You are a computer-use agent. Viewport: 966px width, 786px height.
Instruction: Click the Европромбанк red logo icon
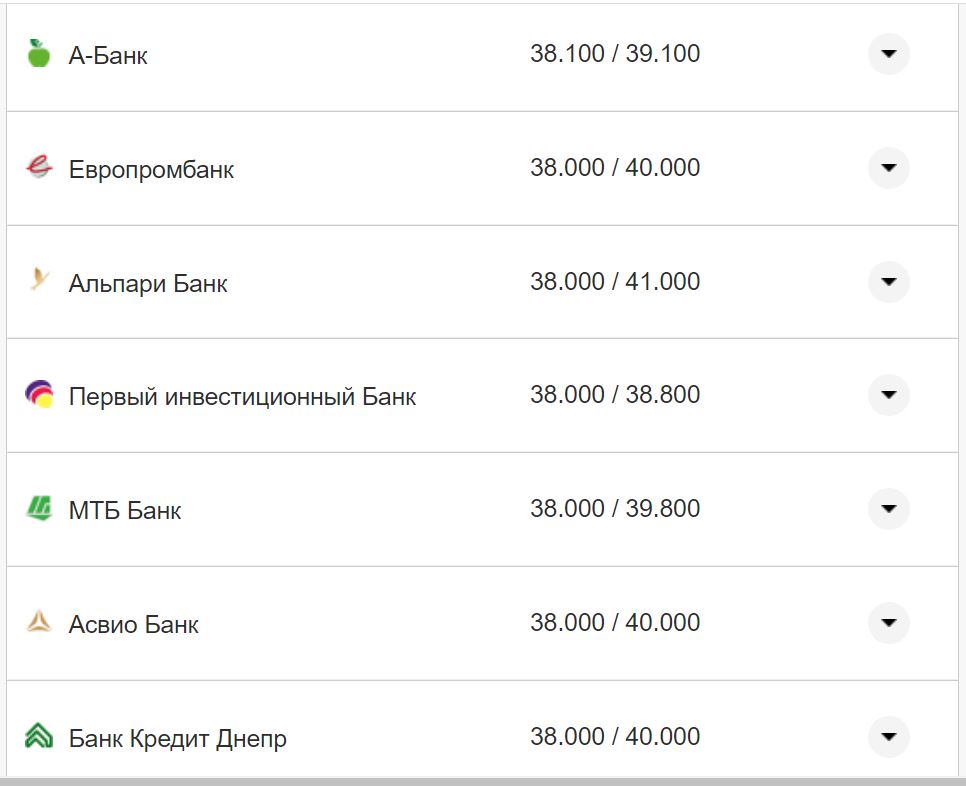(x=39, y=168)
